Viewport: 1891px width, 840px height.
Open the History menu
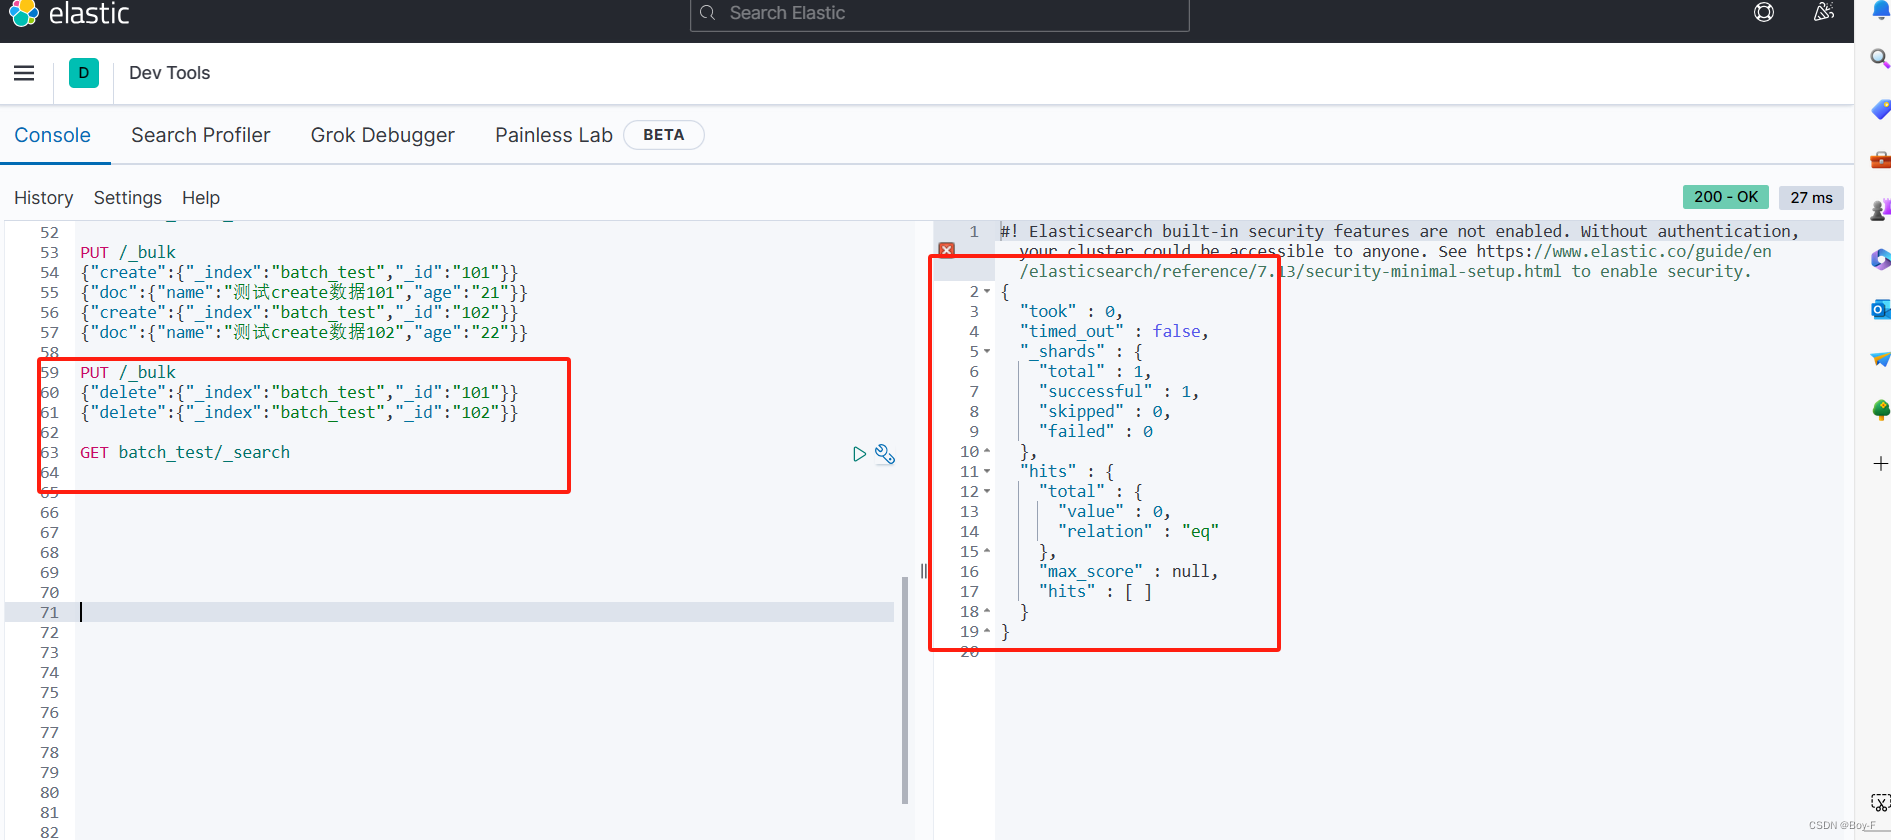[44, 198]
